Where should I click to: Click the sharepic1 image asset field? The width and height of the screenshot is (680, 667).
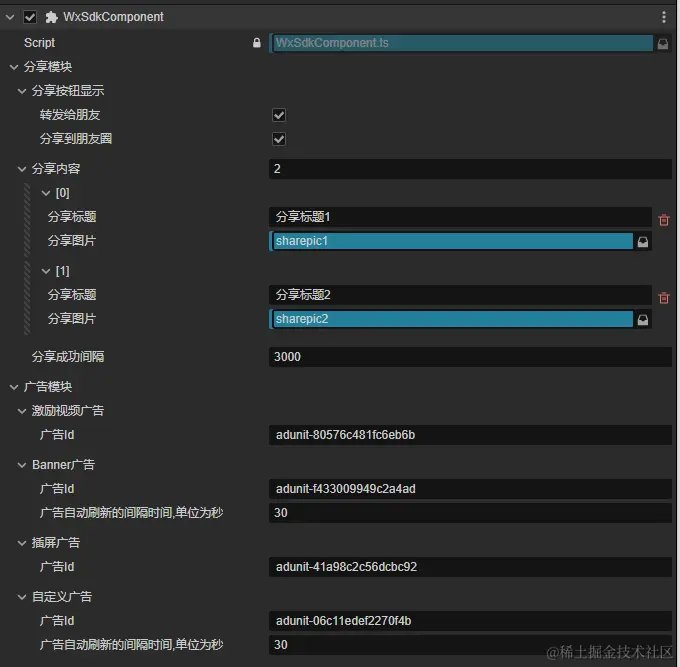pyautogui.click(x=451, y=241)
